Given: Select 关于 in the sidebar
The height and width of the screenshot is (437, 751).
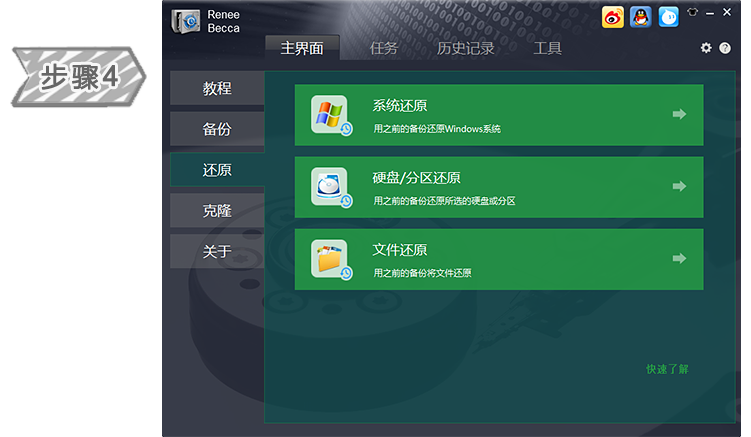Looking at the screenshot, I should click(x=217, y=251).
